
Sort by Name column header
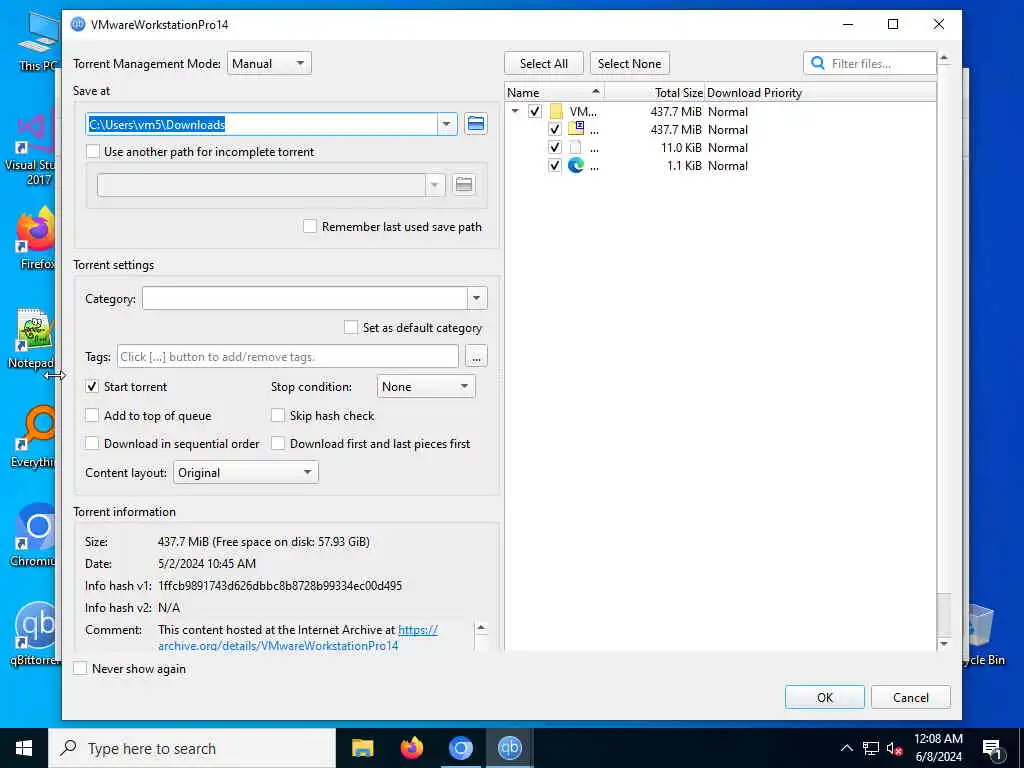[x=554, y=92]
